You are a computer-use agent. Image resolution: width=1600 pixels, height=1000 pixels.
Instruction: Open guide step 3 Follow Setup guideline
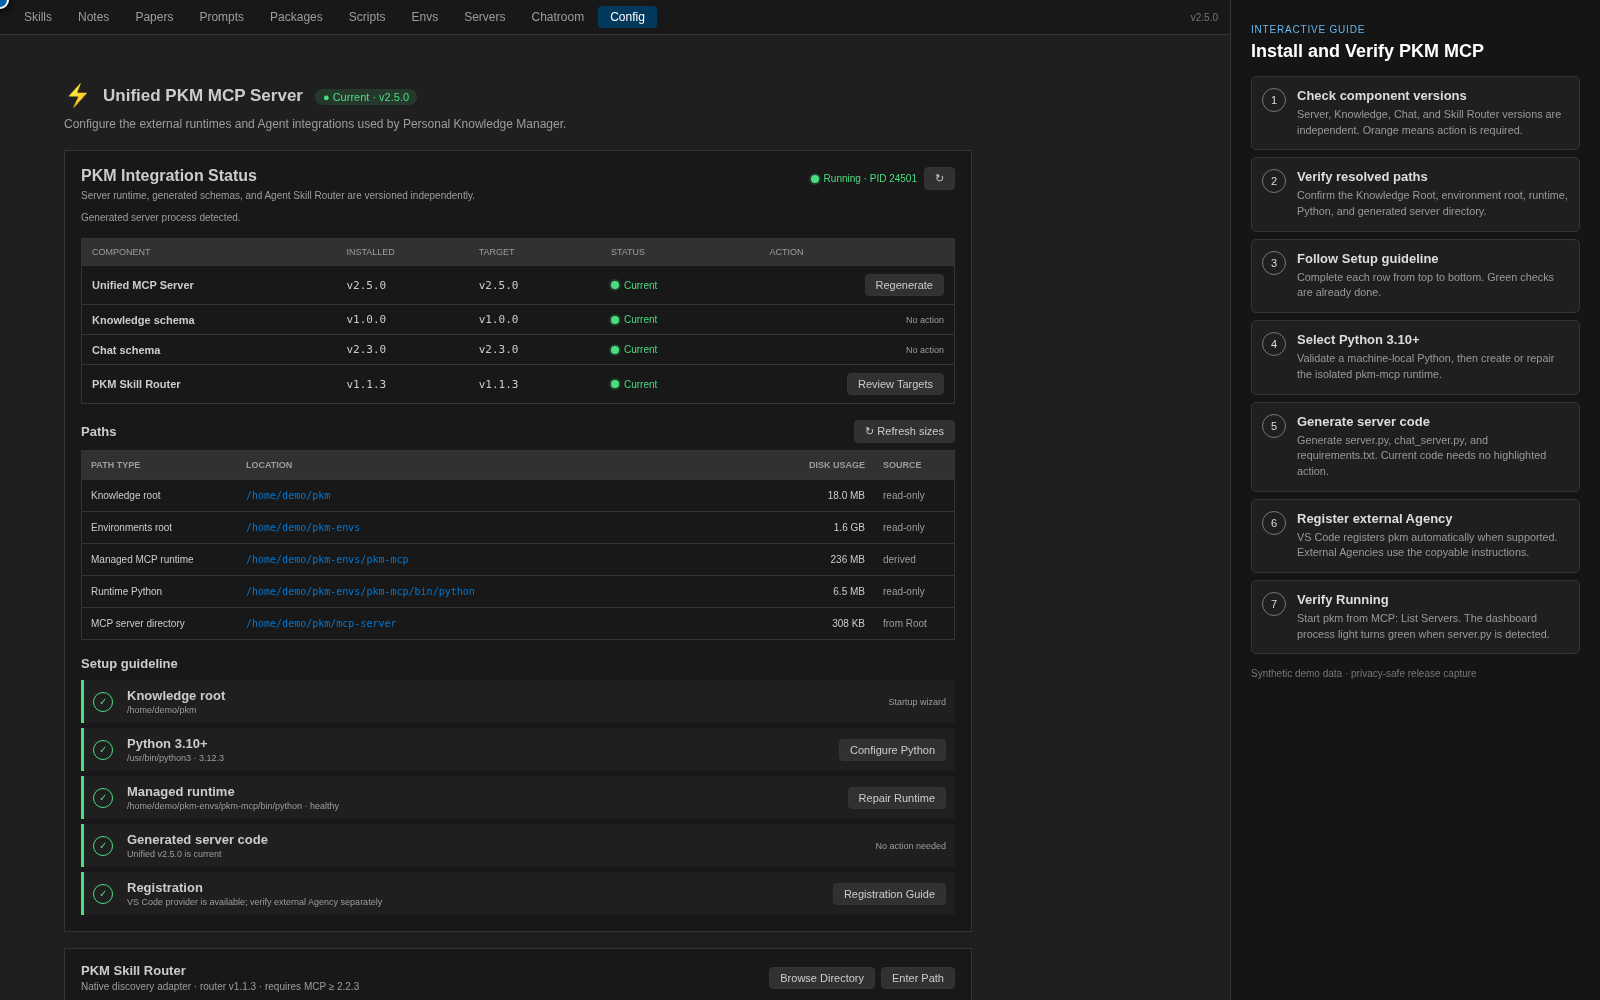click(1415, 276)
